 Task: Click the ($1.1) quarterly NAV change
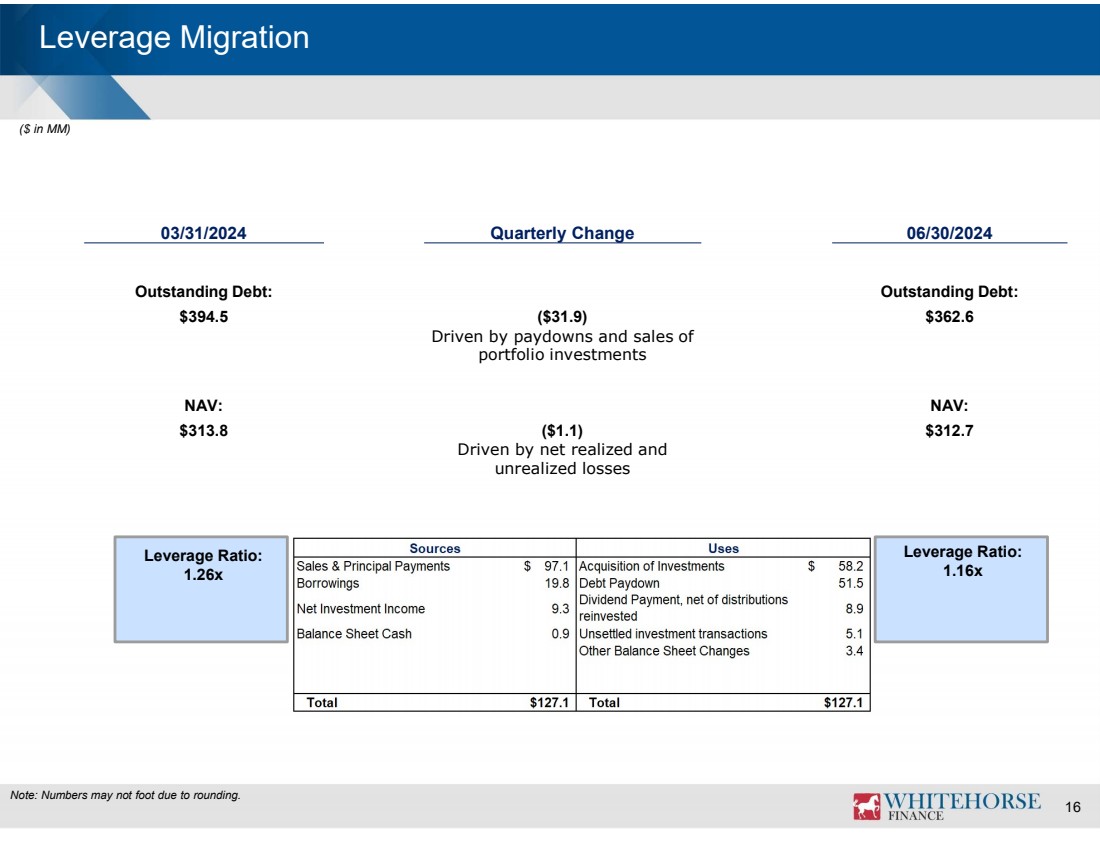coord(562,431)
